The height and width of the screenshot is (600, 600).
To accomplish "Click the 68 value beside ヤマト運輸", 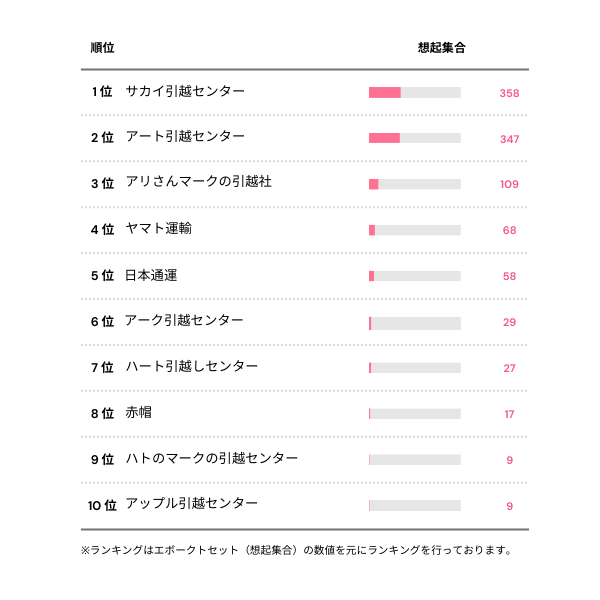I will (x=509, y=230).
